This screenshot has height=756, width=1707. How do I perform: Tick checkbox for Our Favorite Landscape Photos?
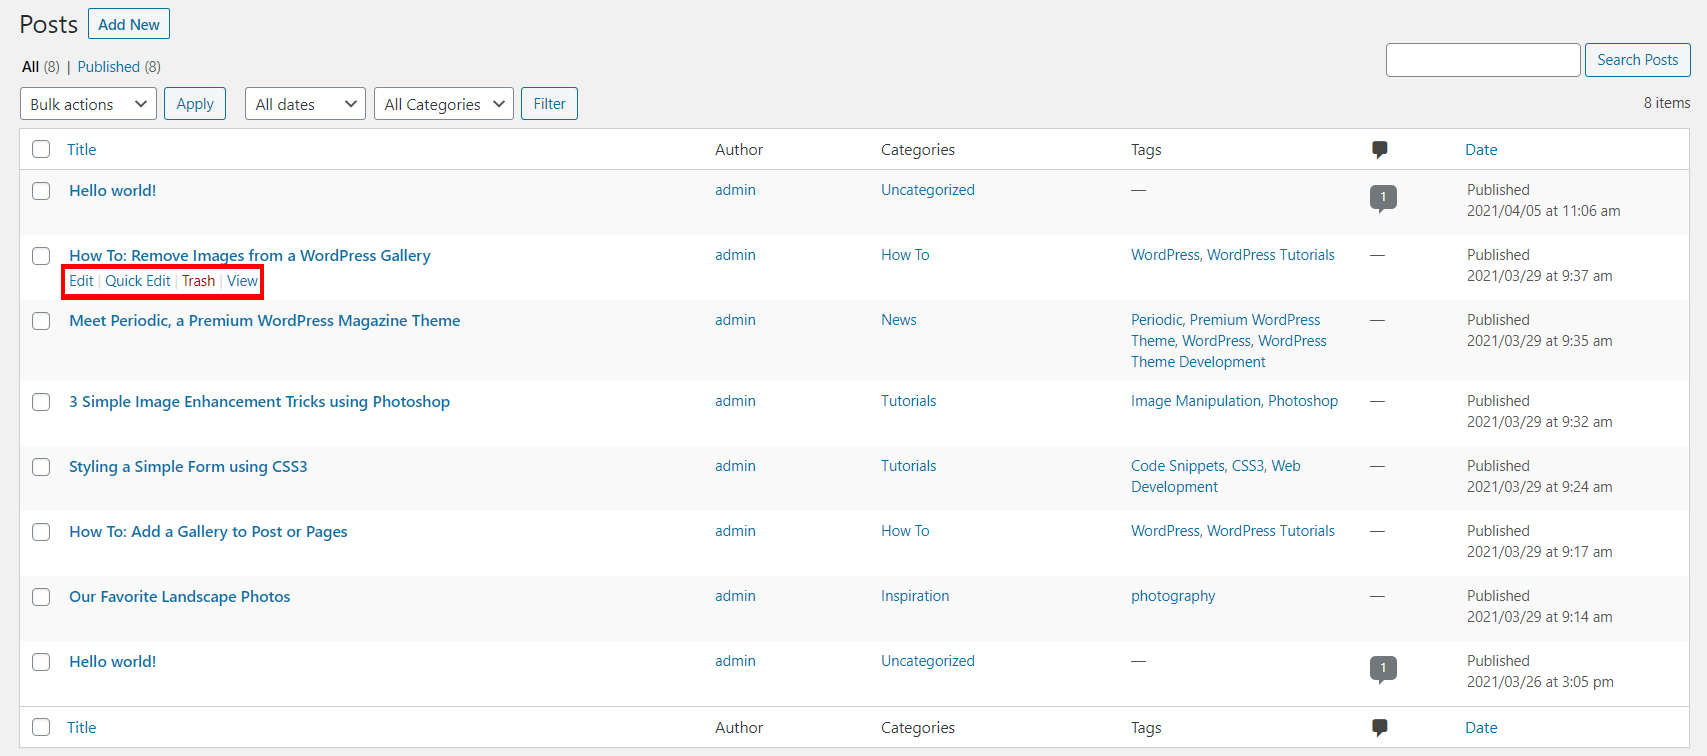click(x=41, y=597)
